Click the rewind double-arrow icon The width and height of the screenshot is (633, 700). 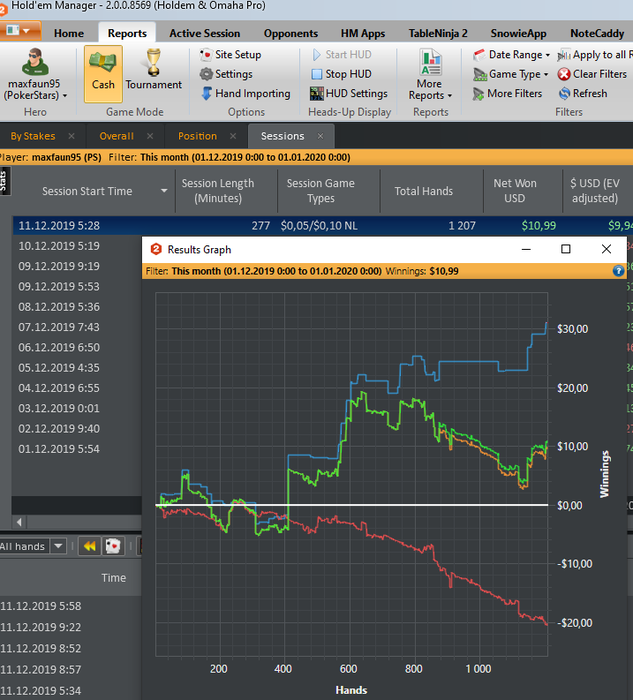coord(89,546)
